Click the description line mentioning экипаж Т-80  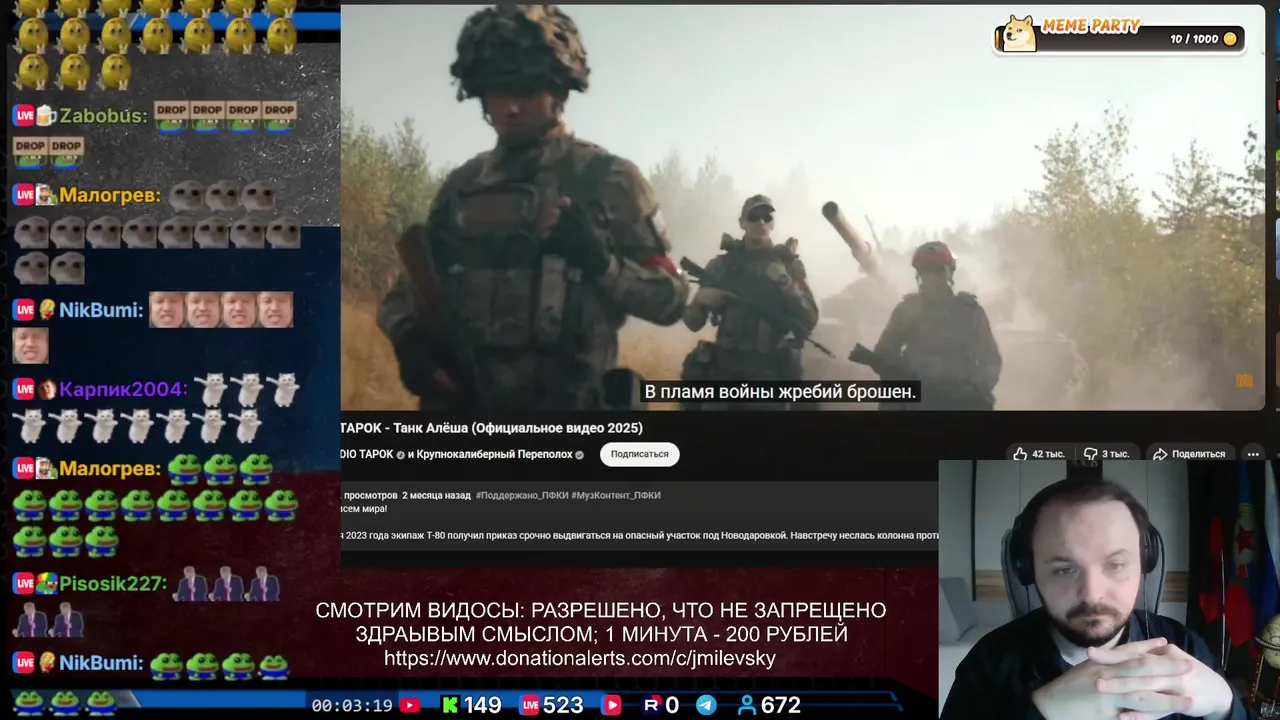click(640, 535)
